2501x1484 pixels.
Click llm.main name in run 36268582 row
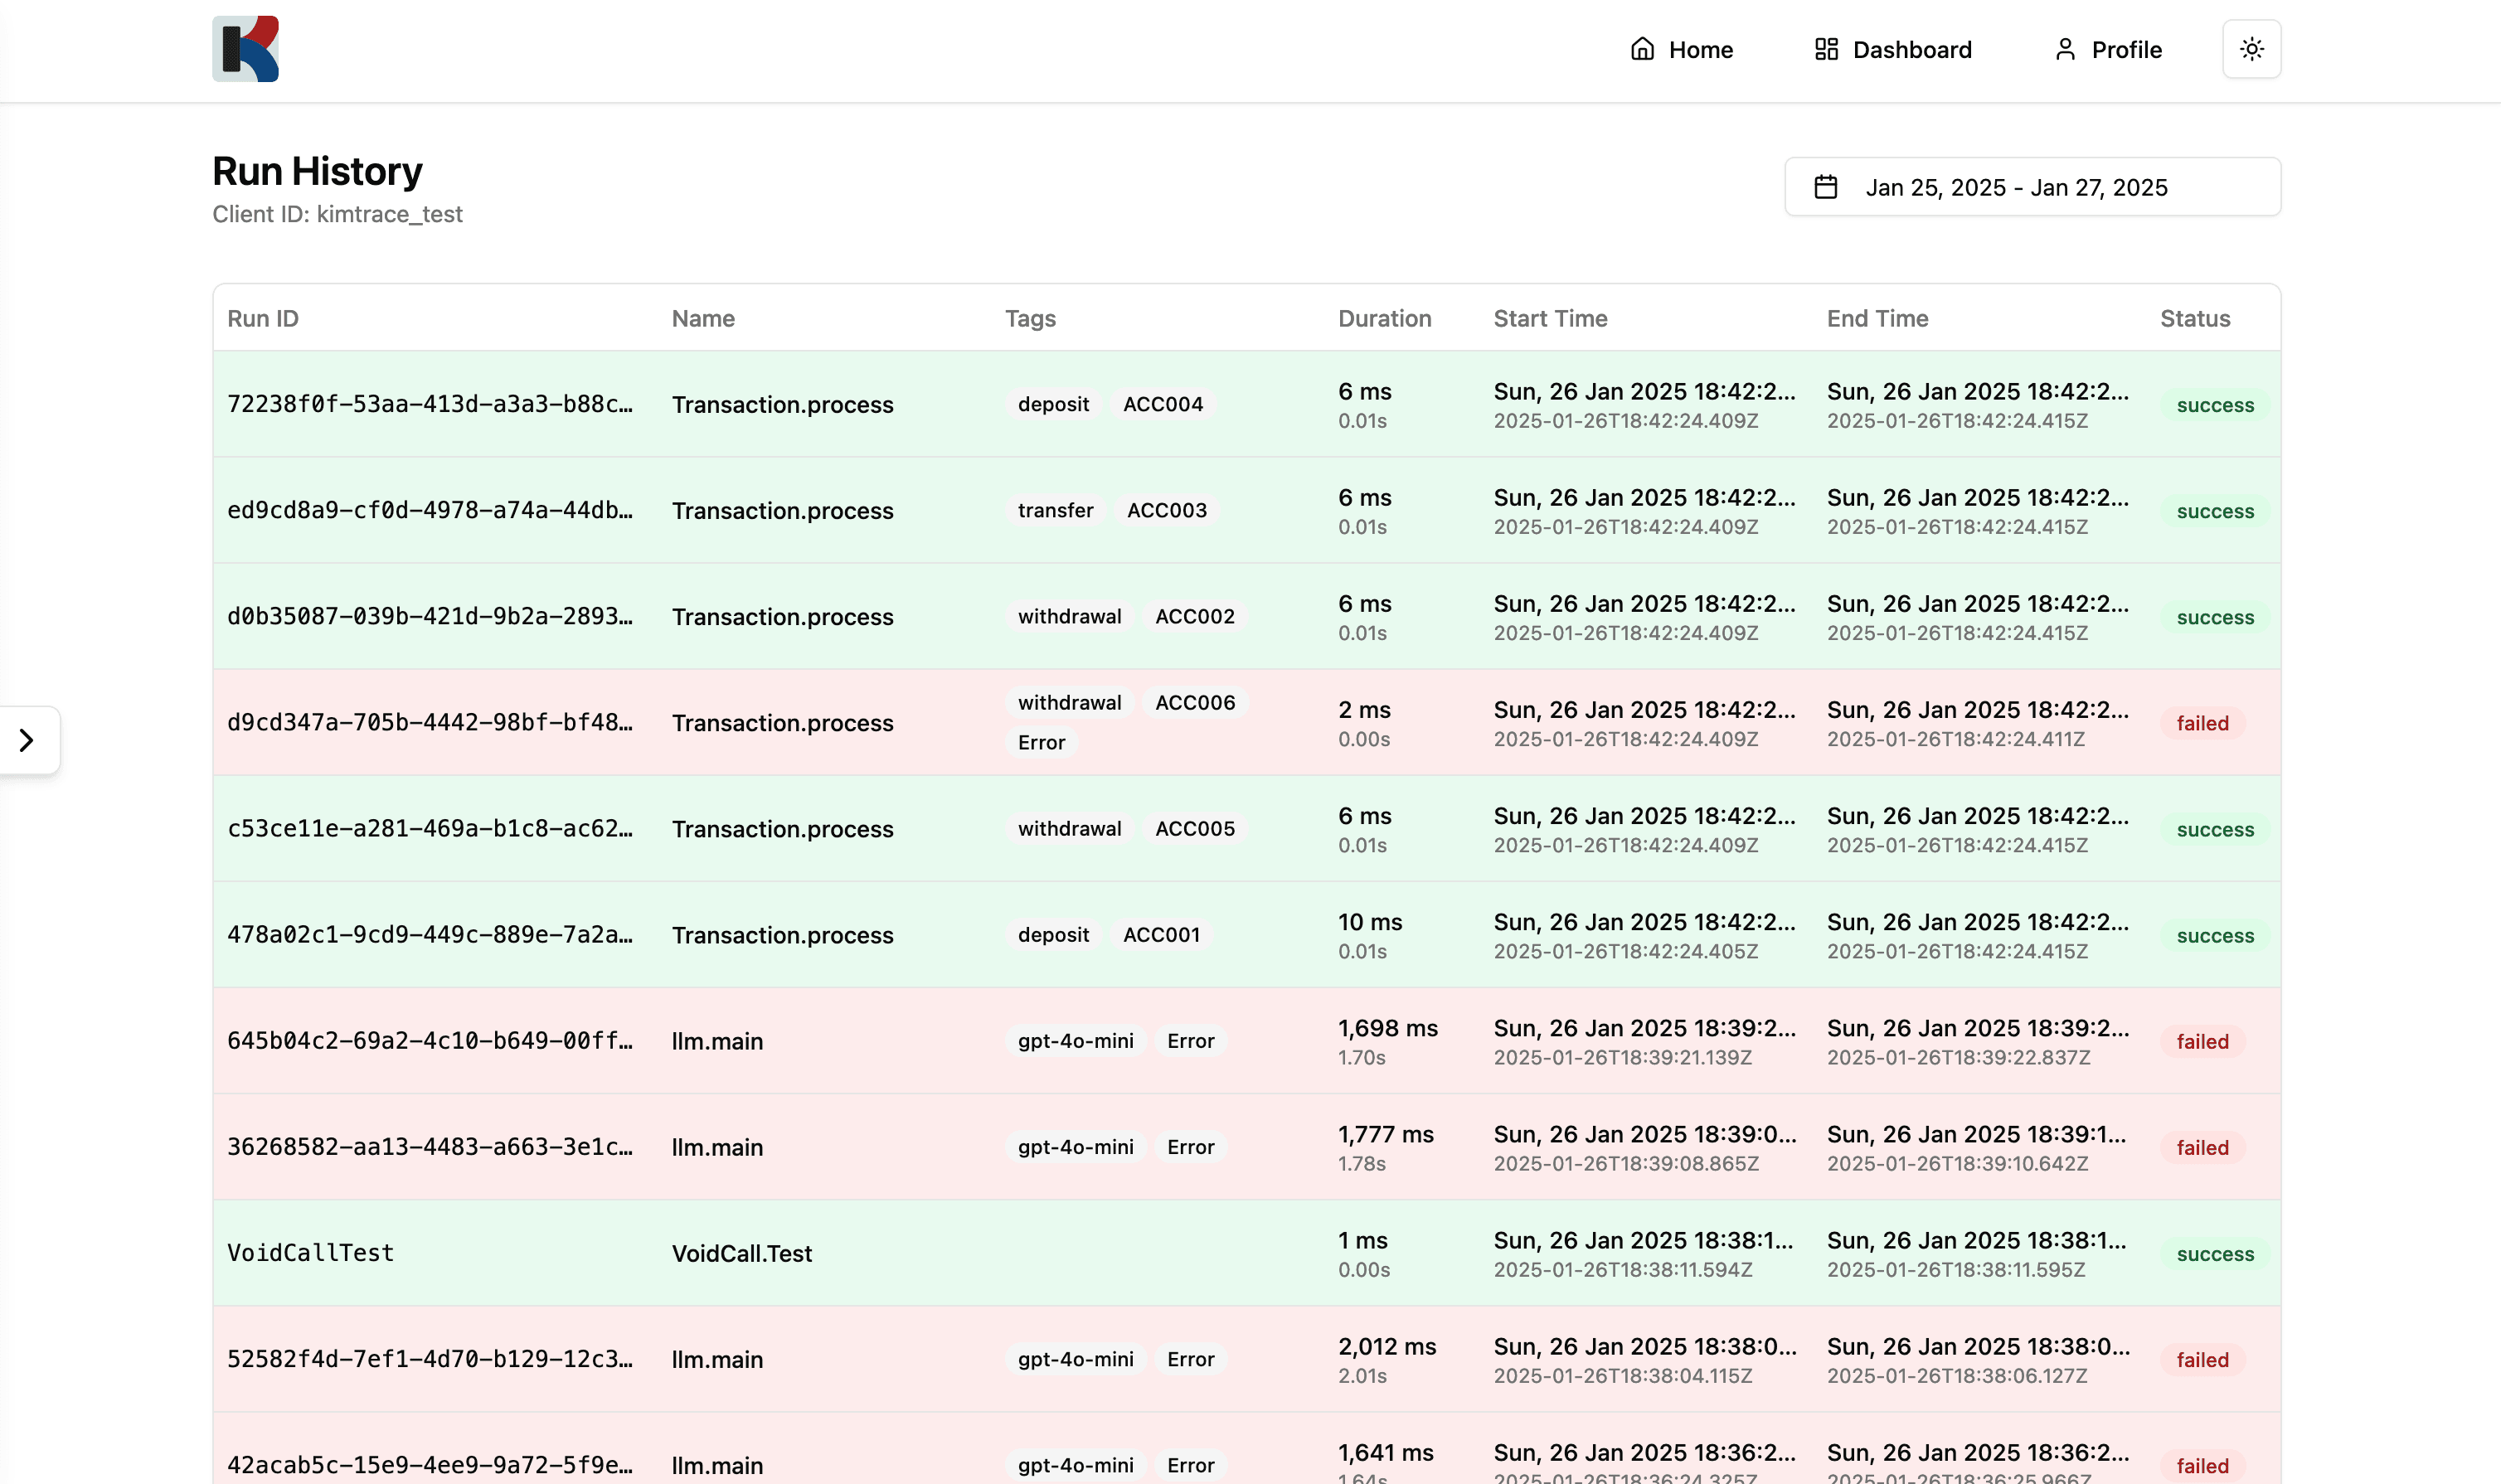point(717,1147)
